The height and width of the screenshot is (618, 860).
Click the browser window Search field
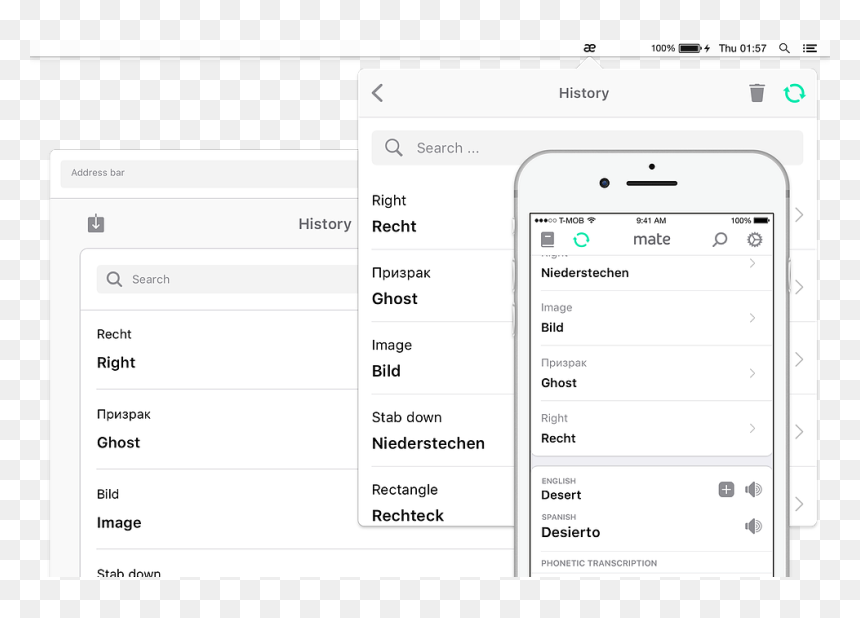[228, 279]
